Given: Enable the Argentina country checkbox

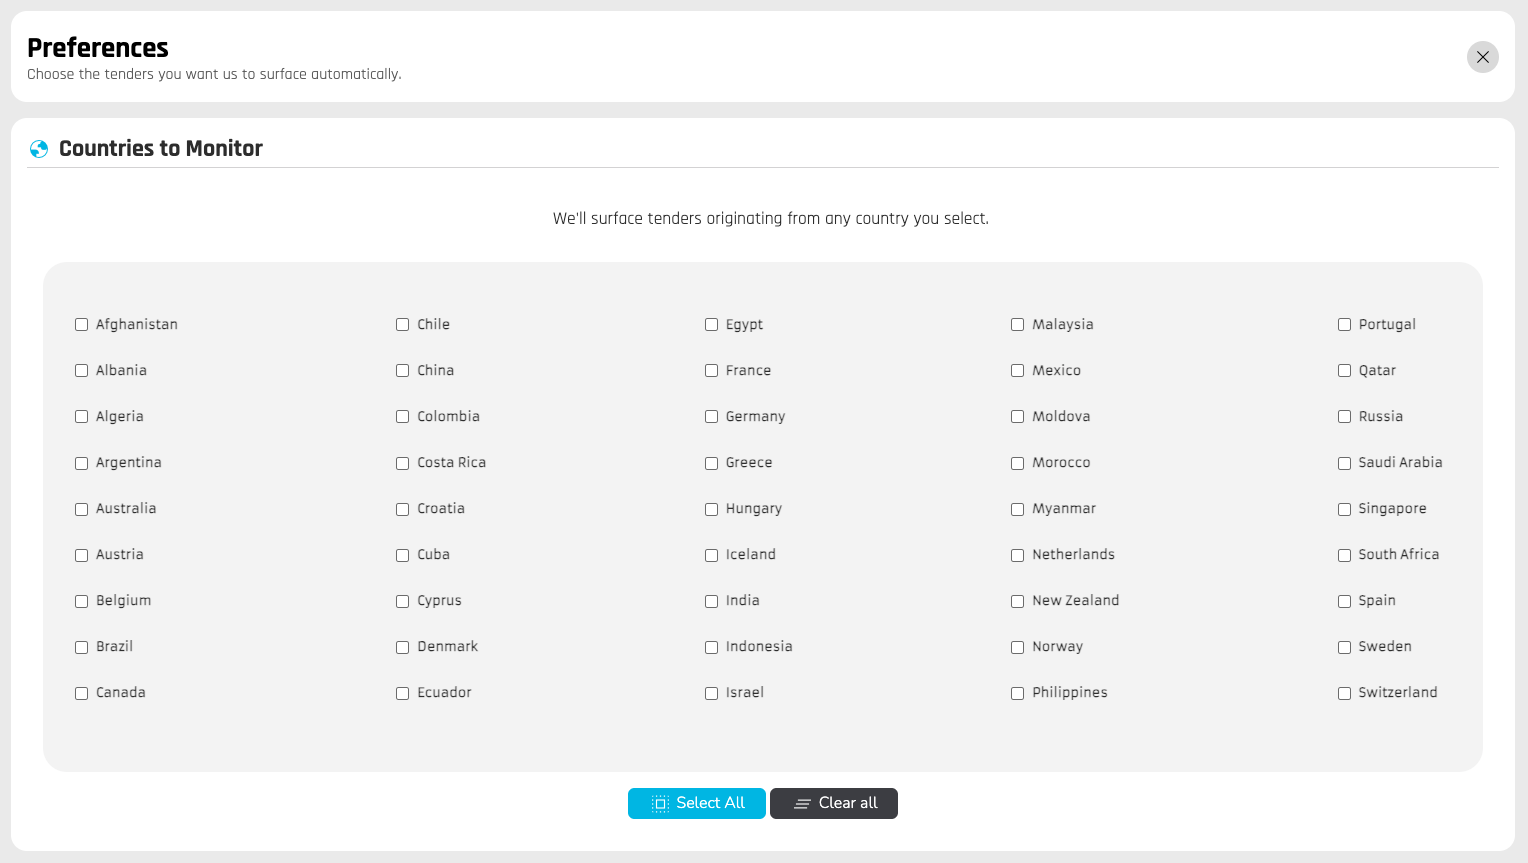Looking at the screenshot, I should pyautogui.click(x=82, y=463).
